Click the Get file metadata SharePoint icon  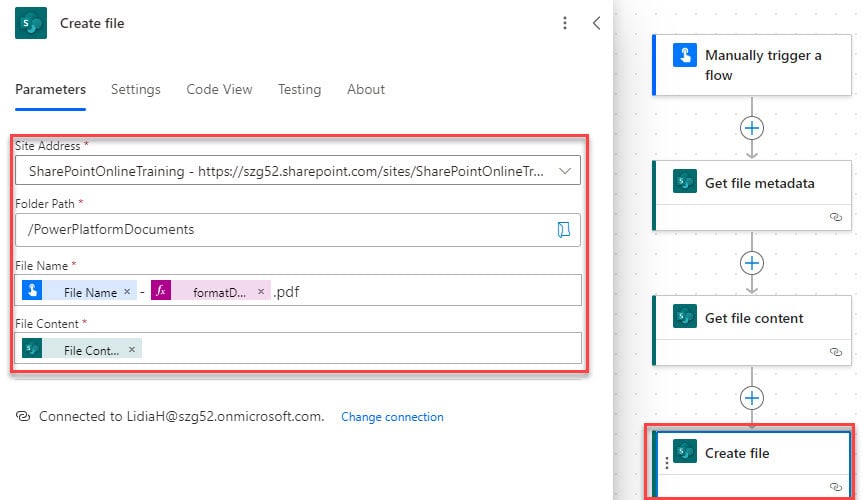pos(685,181)
